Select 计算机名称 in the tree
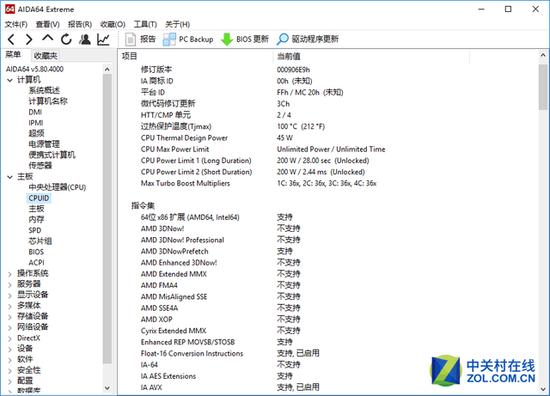Image resolution: width=550 pixels, height=396 pixels. [x=48, y=101]
